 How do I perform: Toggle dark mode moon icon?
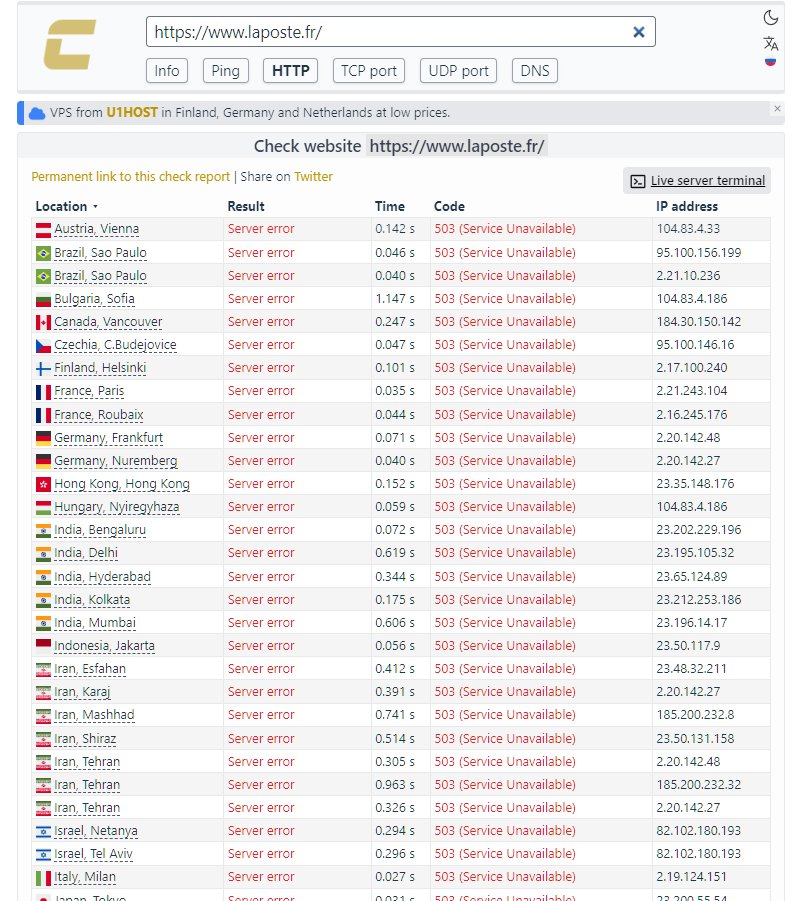770,17
